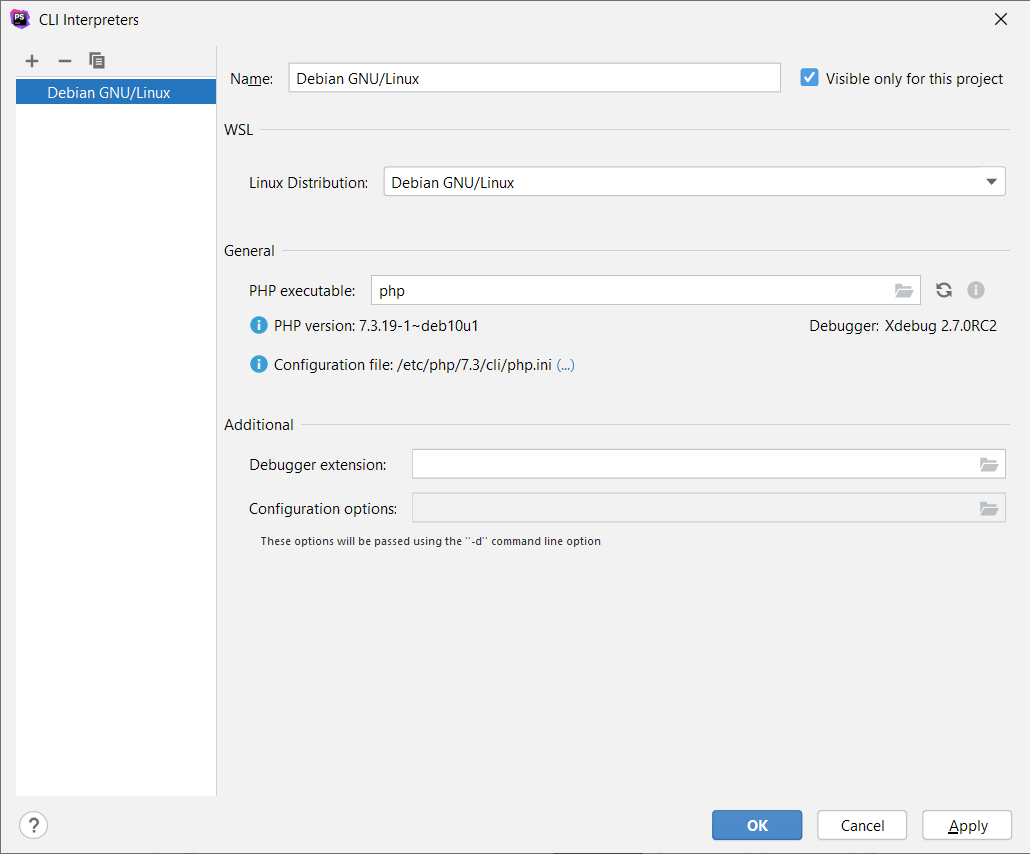Image resolution: width=1030 pixels, height=854 pixels.
Task: Browse for PHP executable folder icon
Action: (x=904, y=290)
